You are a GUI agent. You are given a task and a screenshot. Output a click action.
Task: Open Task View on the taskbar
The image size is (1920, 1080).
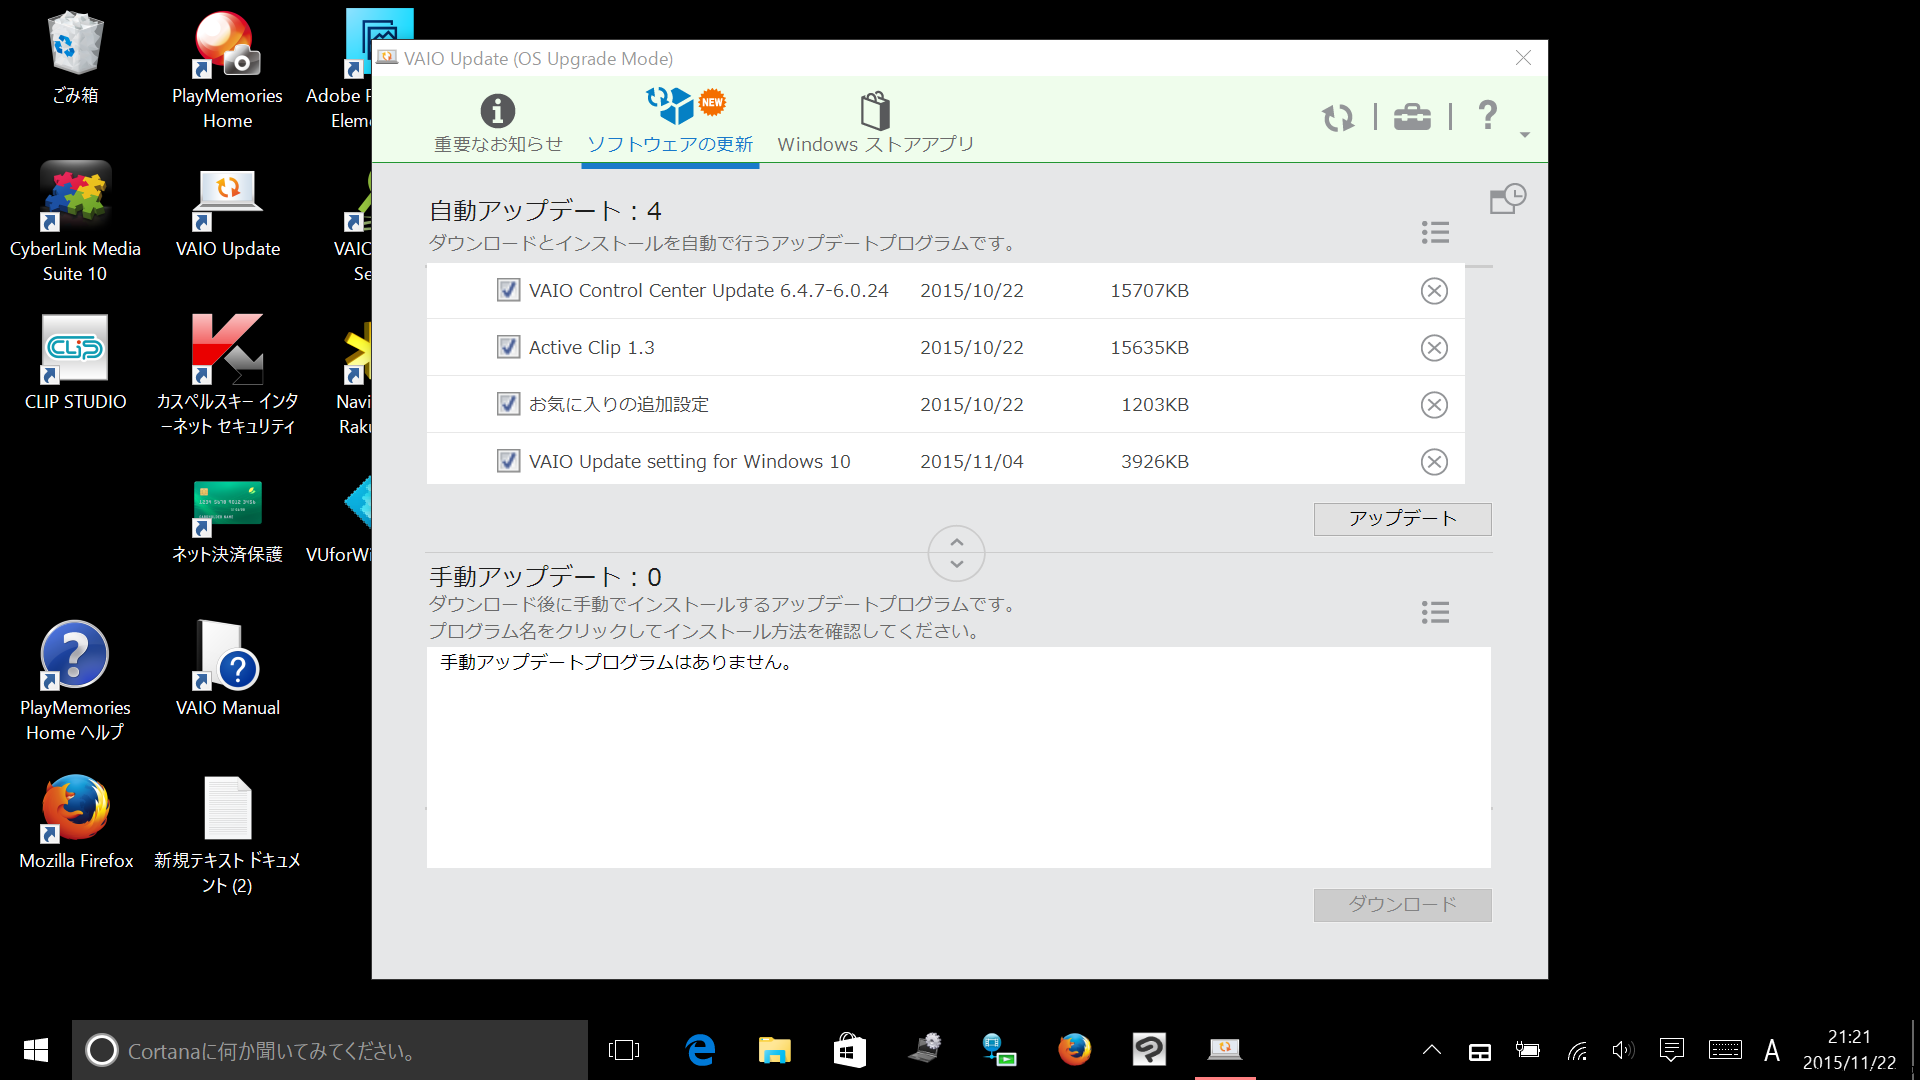tap(624, 1050)
